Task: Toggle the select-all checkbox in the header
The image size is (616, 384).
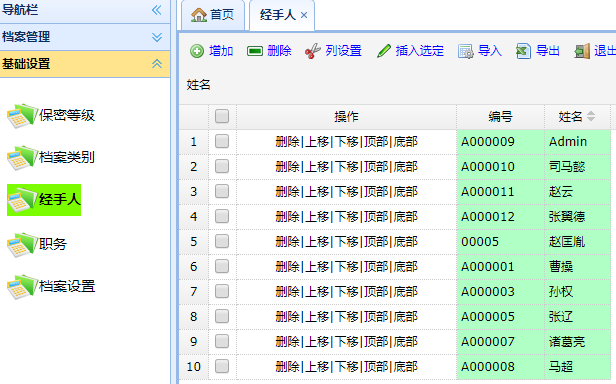Action: pos(222,116)
